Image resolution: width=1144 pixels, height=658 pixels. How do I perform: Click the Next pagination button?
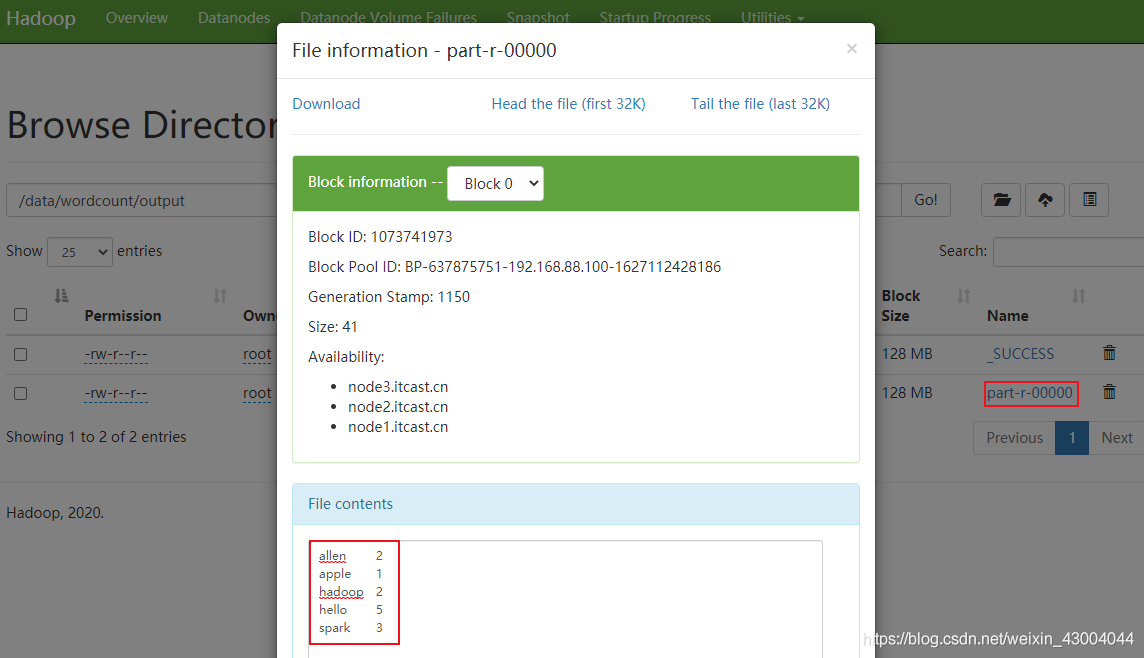pos(1116,438)
